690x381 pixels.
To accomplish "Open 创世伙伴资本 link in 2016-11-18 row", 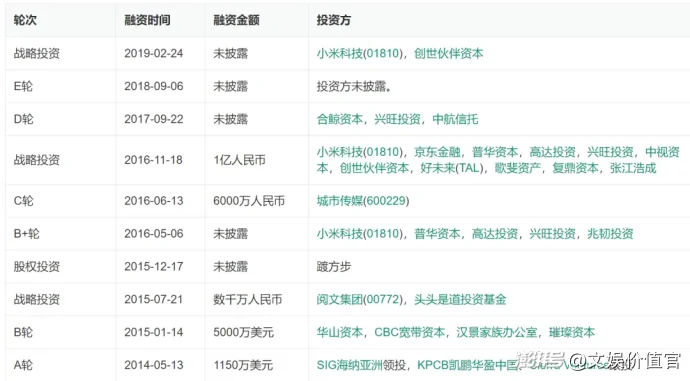I will 374,168.
